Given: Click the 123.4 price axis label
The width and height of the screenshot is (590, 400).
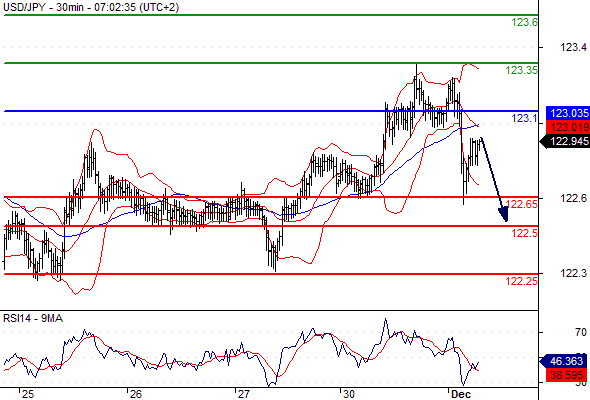Looking at the screenshot, I should pos(573,47).
